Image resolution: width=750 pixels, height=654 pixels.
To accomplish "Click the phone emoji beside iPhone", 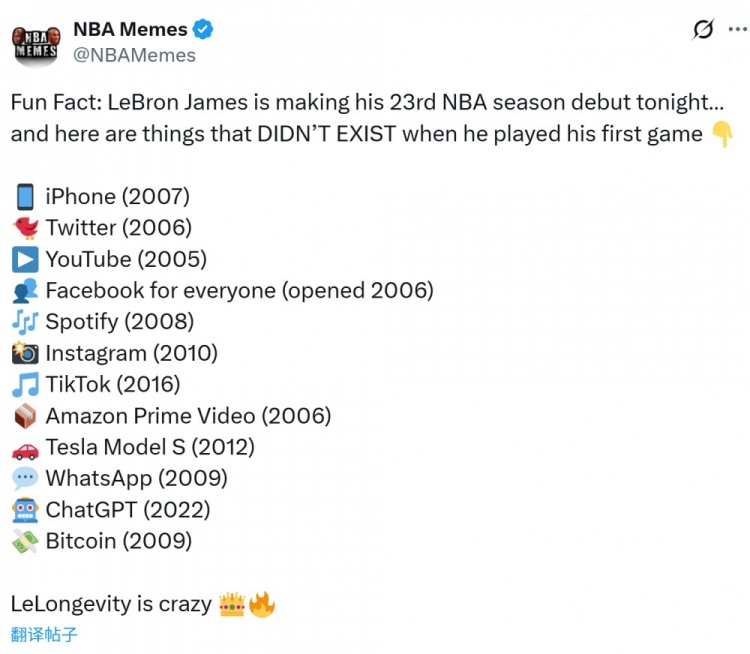I will point(25,197).
